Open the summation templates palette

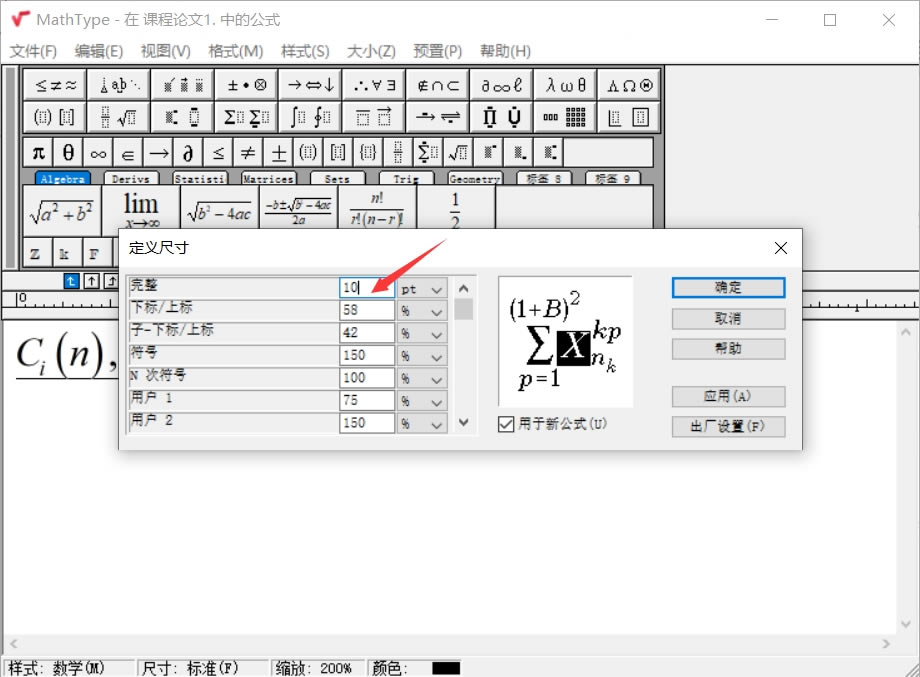[x=246, y=117]
